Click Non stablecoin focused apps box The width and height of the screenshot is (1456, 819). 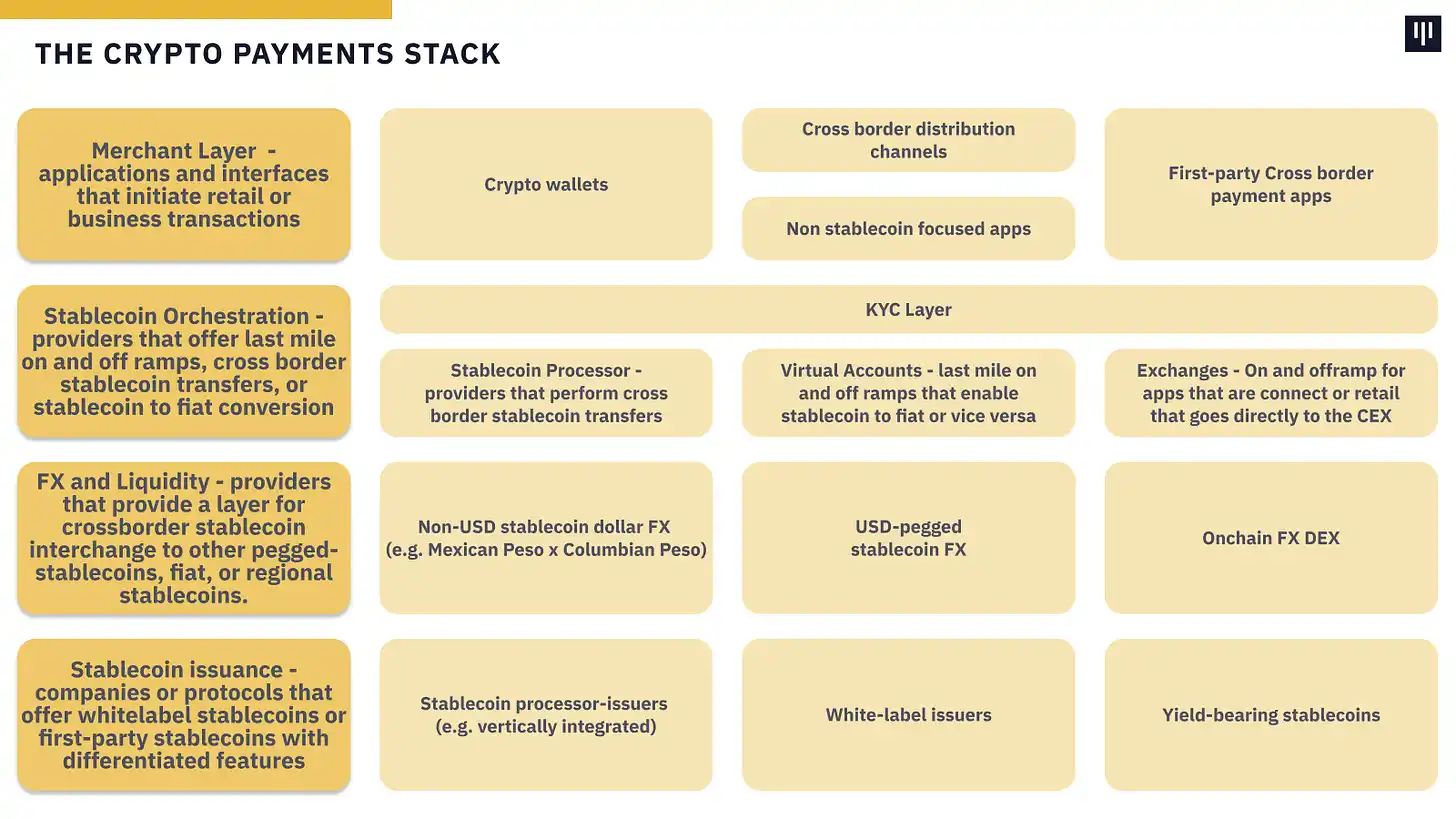(x=908, y=229)
